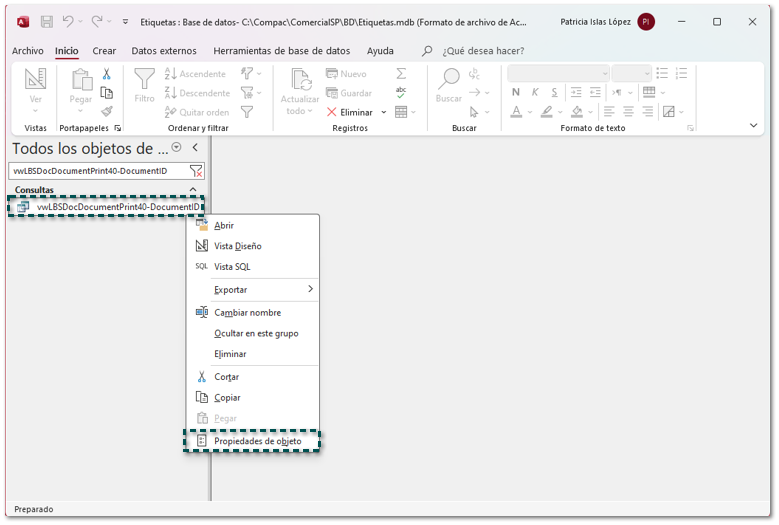
Task: Click the Save icon in quick access toolbar
Action: 46,21
